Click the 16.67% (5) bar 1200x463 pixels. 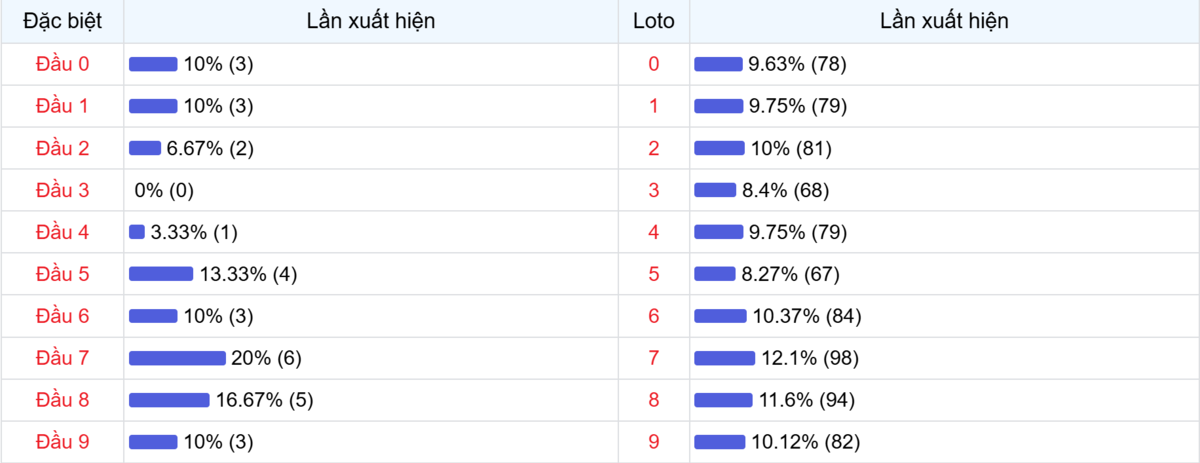coord(169,400)
